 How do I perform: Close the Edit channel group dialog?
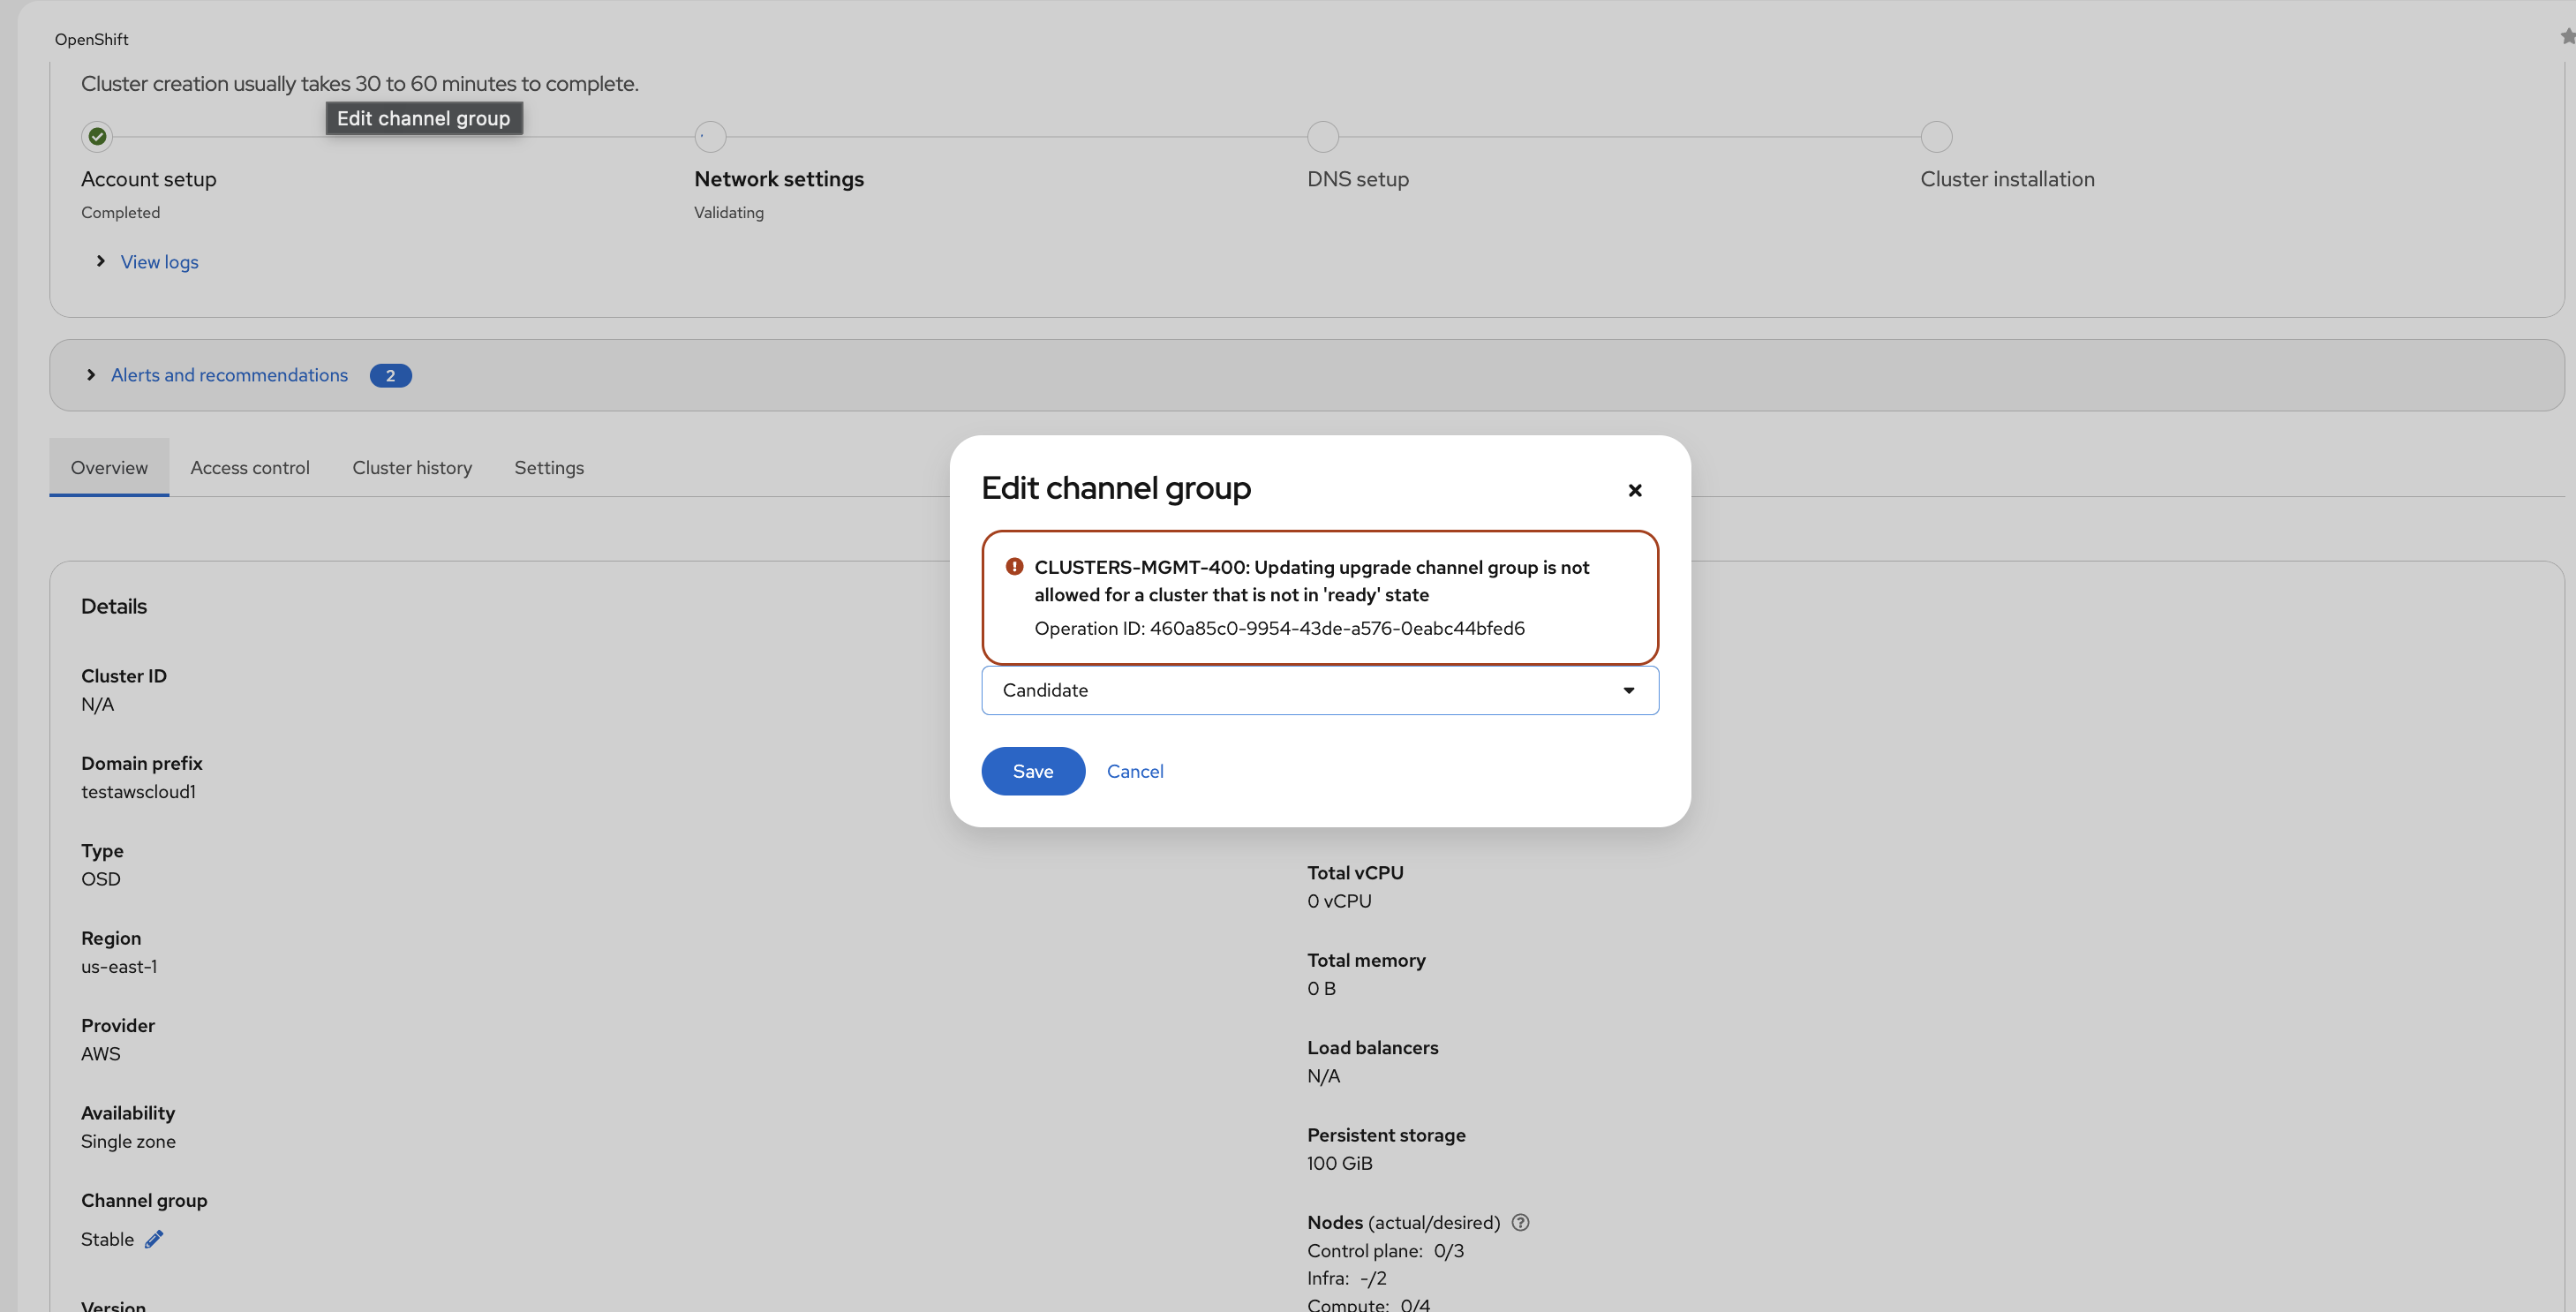[x=1634, y=490]
